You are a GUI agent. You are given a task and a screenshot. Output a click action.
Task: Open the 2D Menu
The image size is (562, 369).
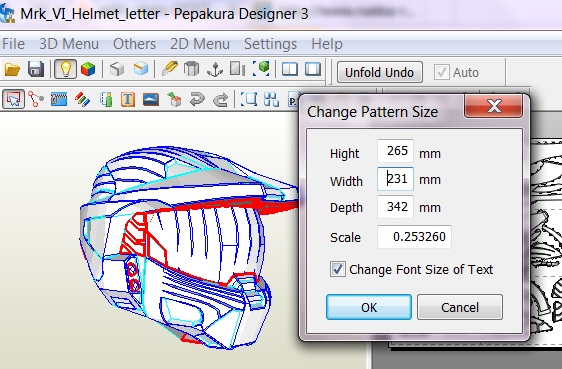point(200,44)
